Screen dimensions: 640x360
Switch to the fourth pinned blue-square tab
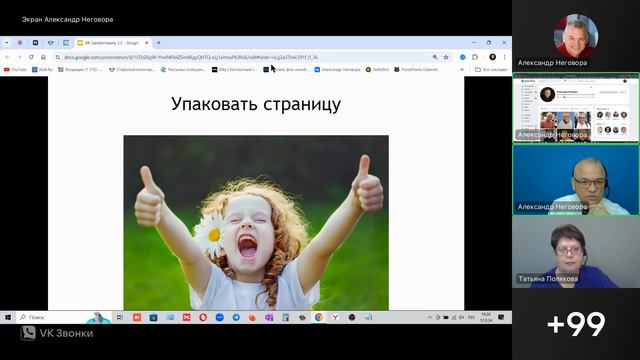click(x=66, y=43)
